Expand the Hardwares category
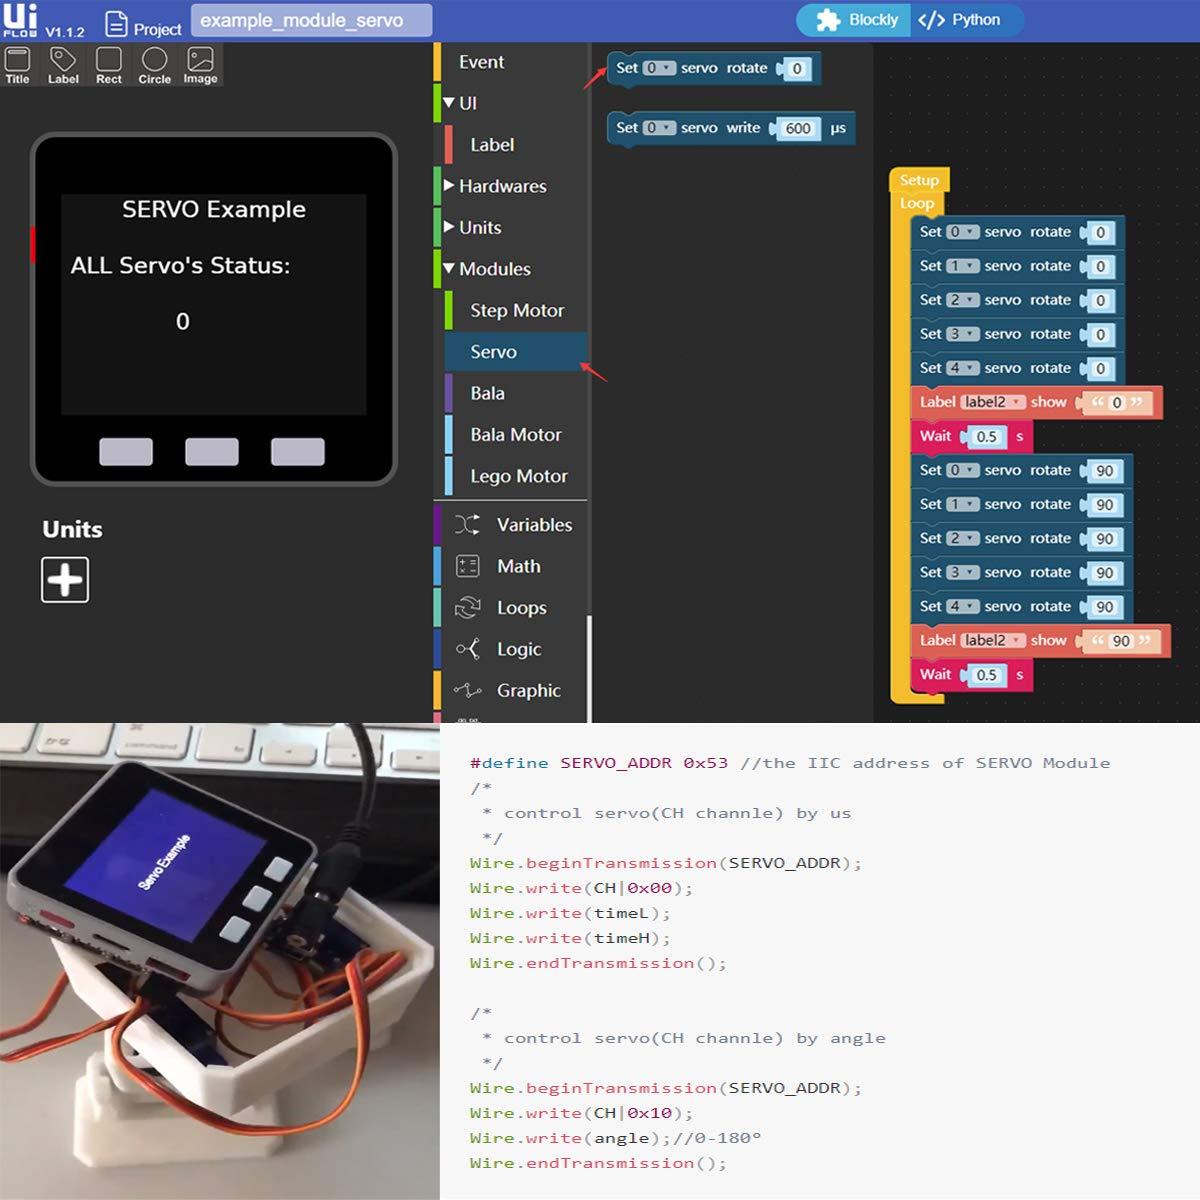 pos(449,186)
